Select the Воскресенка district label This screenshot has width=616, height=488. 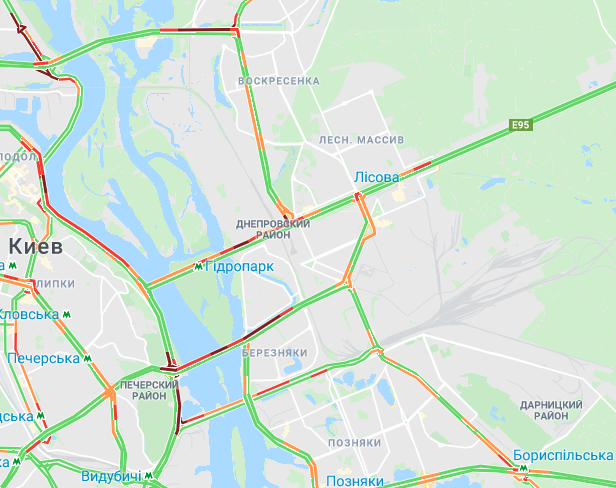pyautogui.click(x=279, y=81)
